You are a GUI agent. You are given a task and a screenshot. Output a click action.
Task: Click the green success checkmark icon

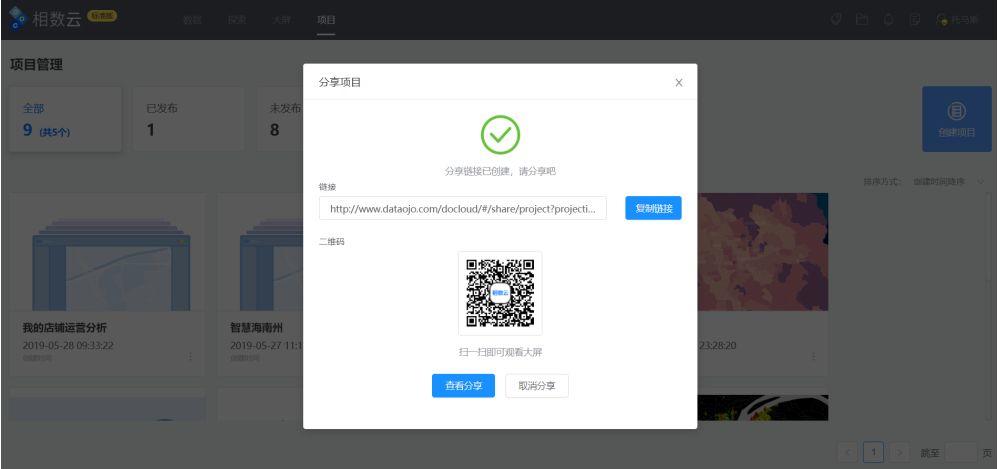click(500, 134)
